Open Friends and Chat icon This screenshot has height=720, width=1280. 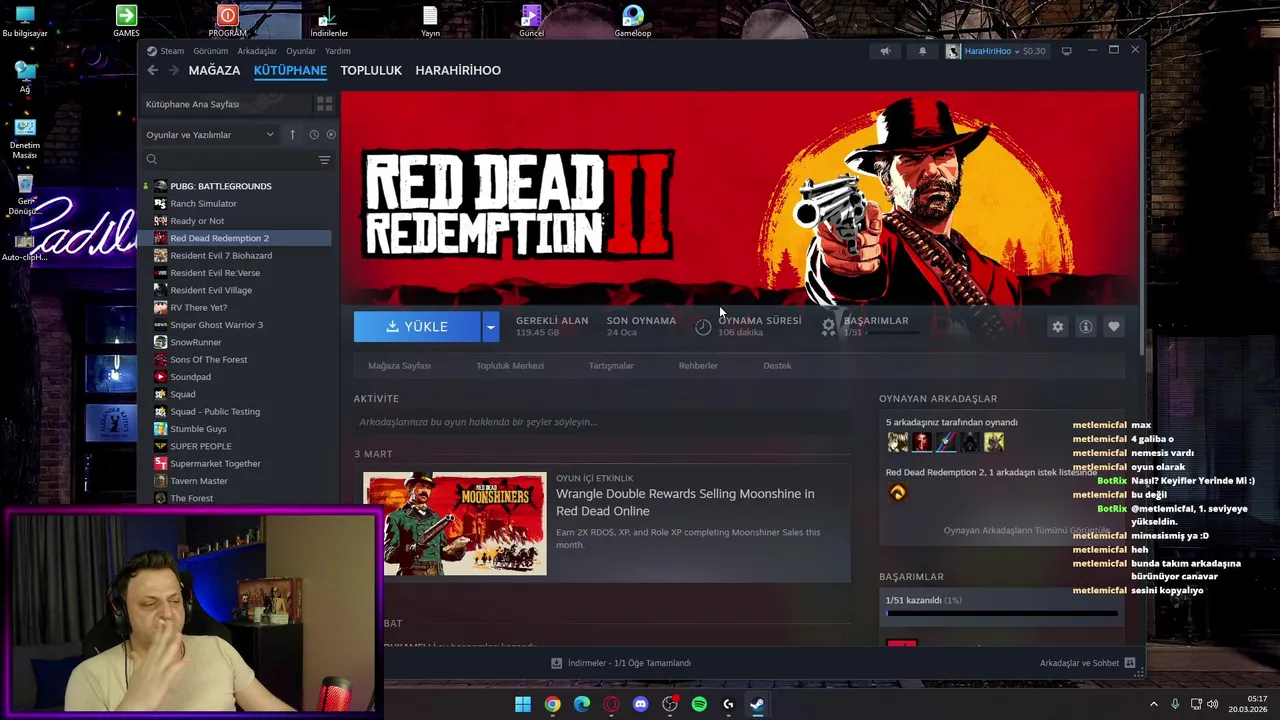(1130, 663)
